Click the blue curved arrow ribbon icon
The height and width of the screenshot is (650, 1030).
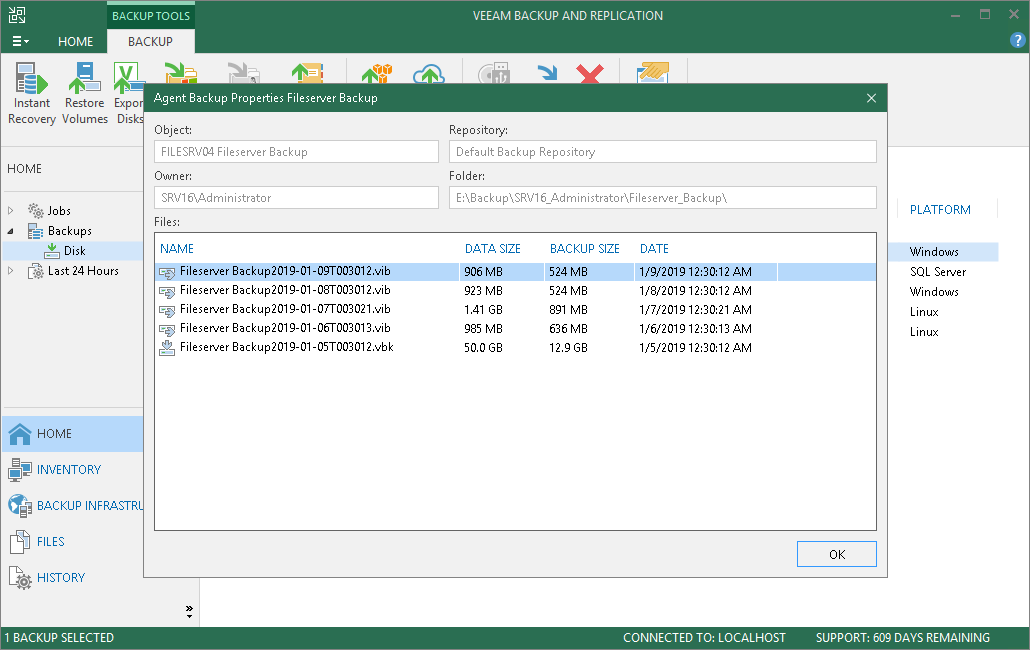coord(547,73)
